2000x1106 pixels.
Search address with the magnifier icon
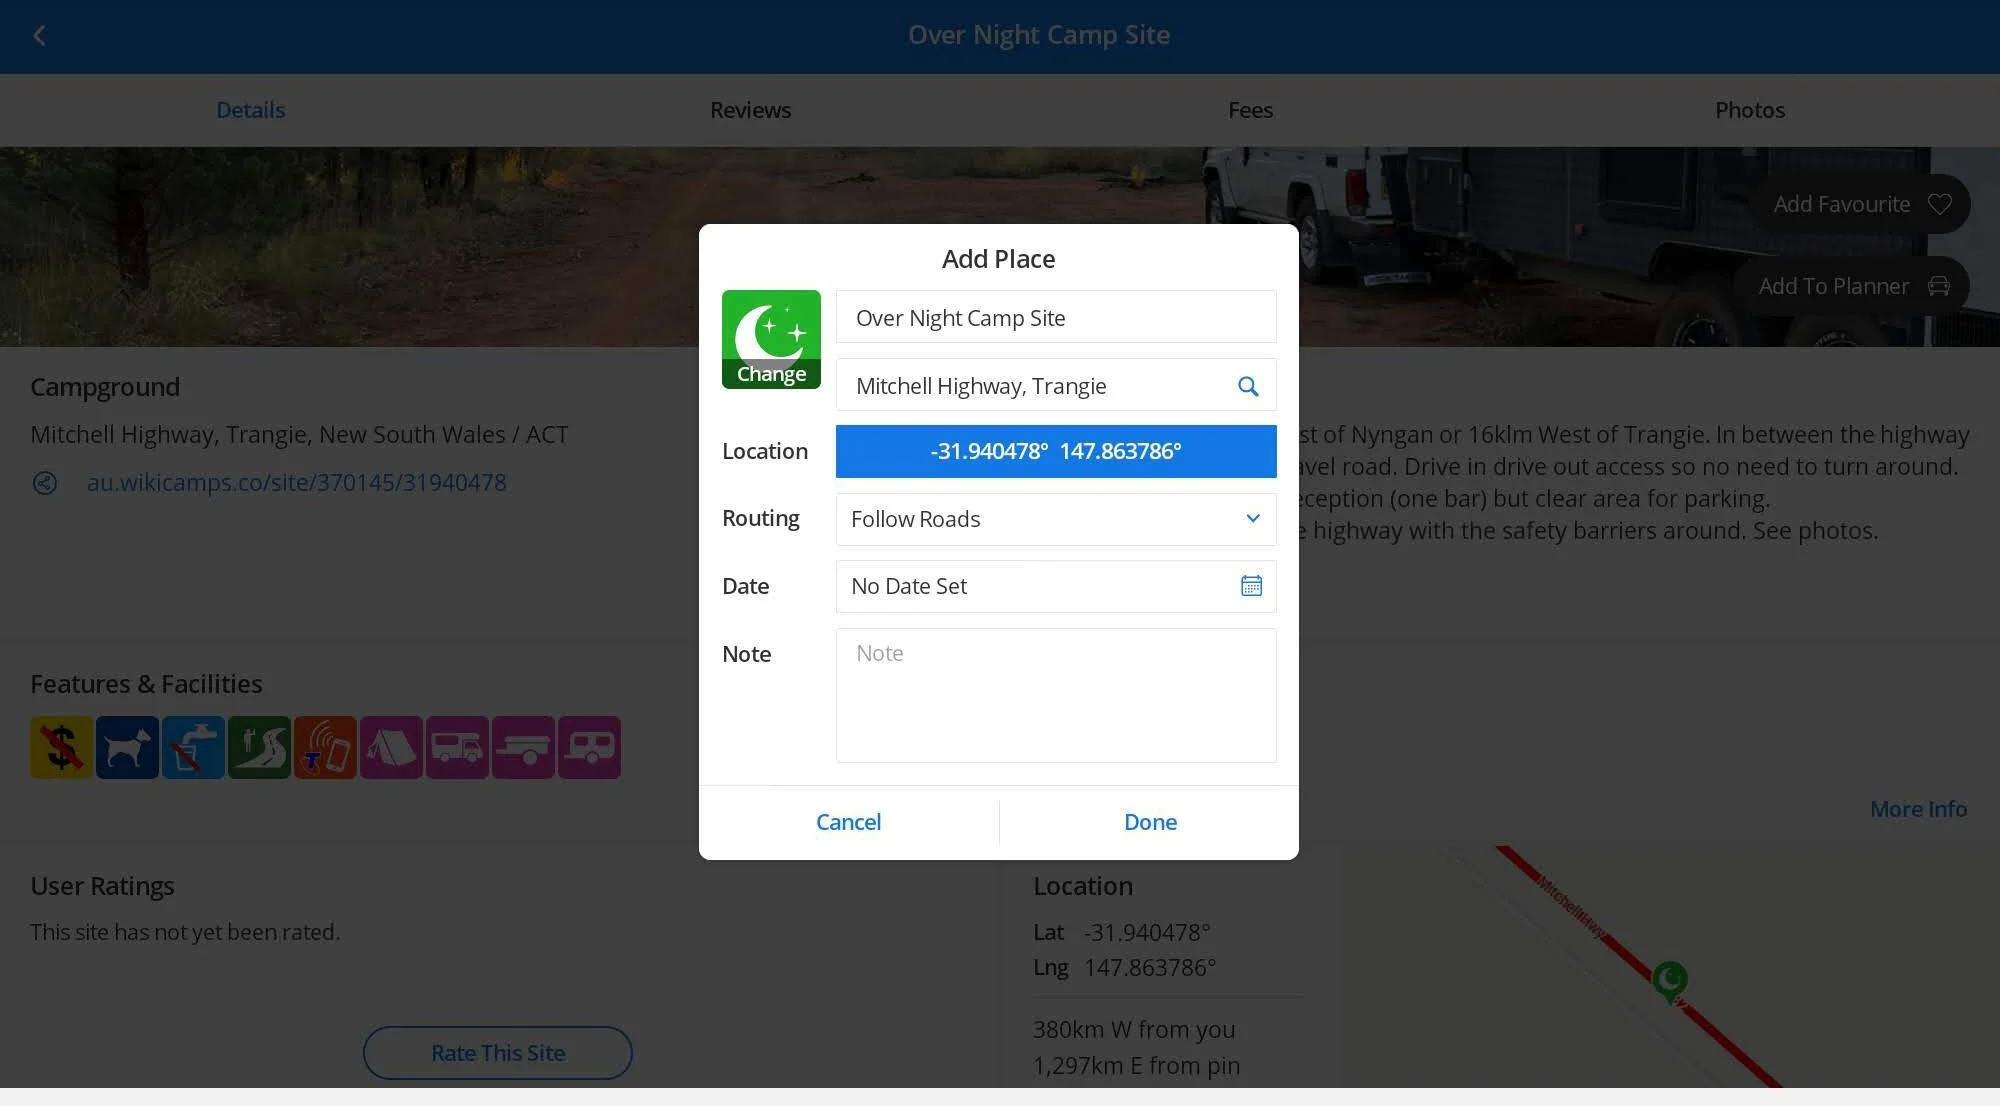click(x=1248, y=386)
